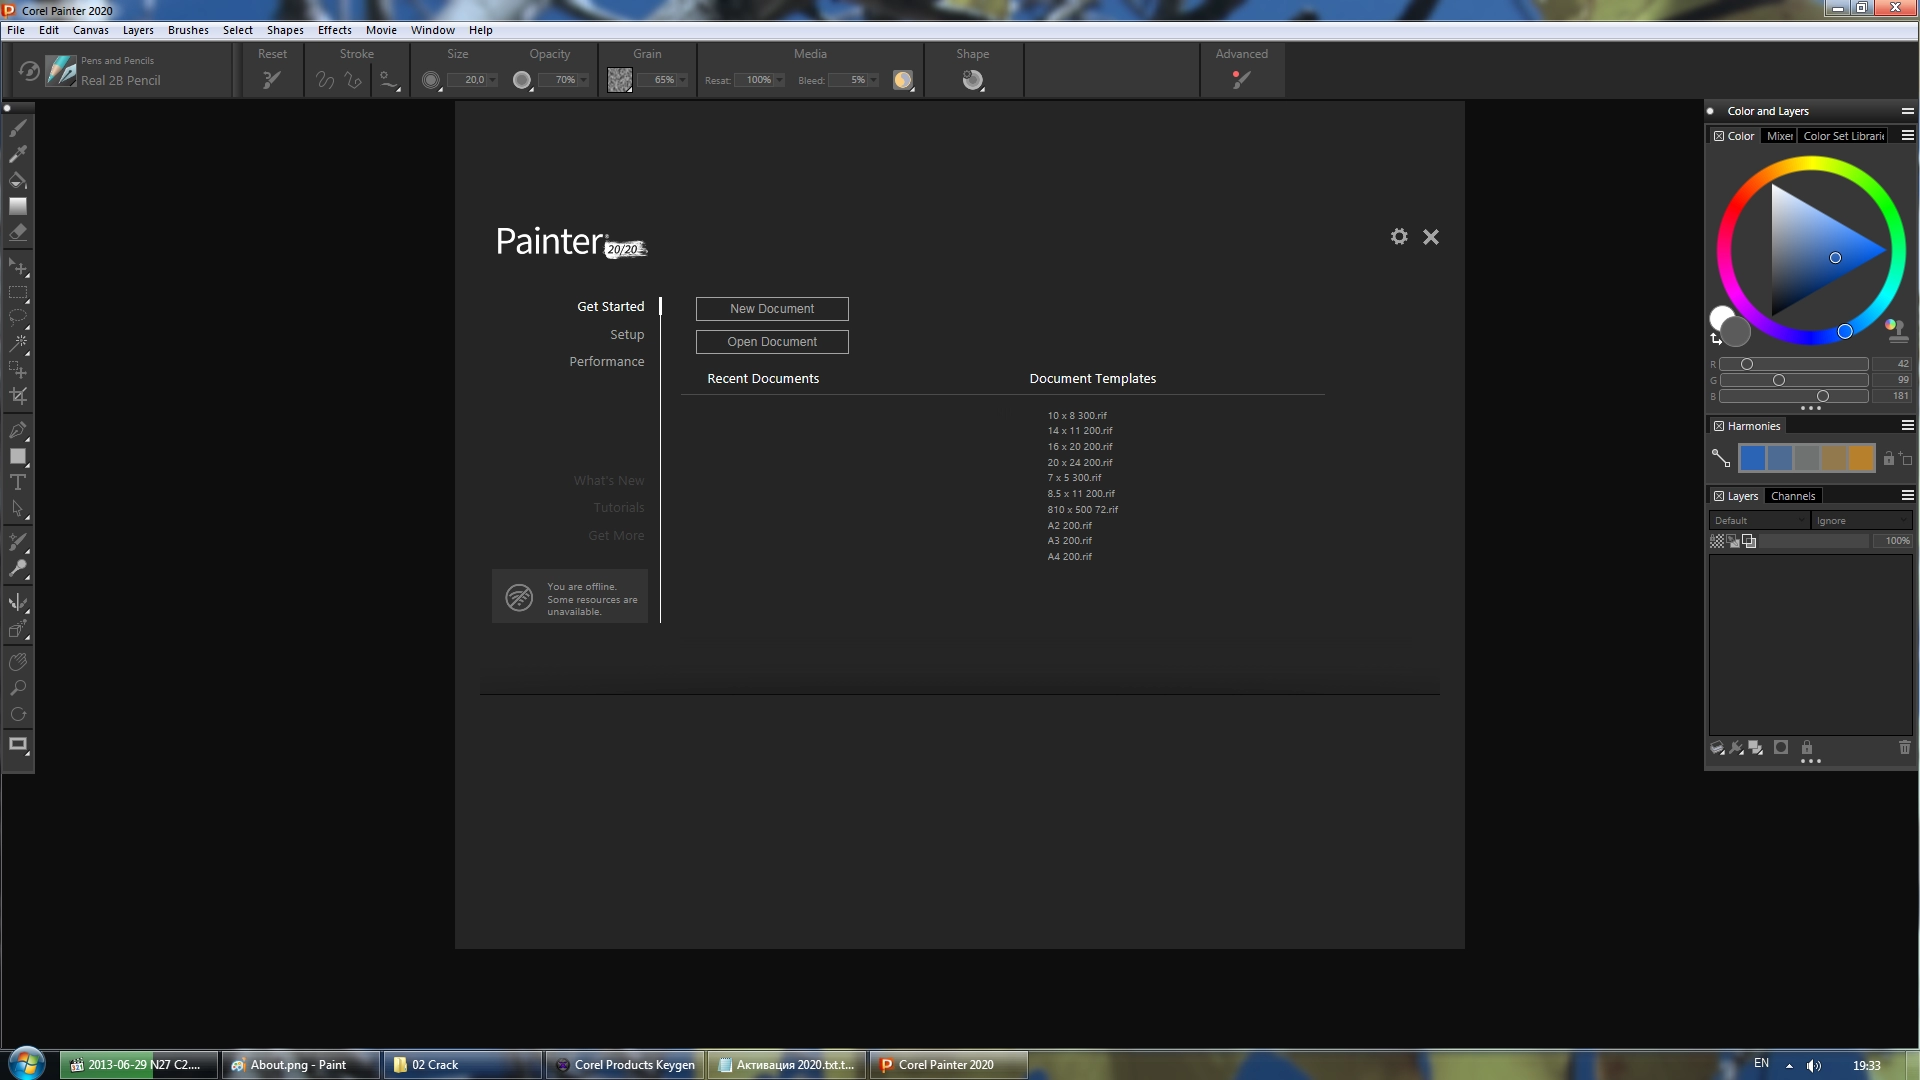Adjust the R color slider

(1746, 364)
